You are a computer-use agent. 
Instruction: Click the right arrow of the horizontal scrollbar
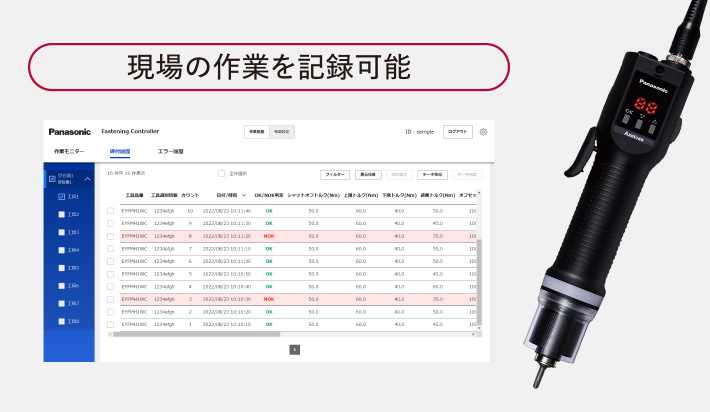(473, 333)
